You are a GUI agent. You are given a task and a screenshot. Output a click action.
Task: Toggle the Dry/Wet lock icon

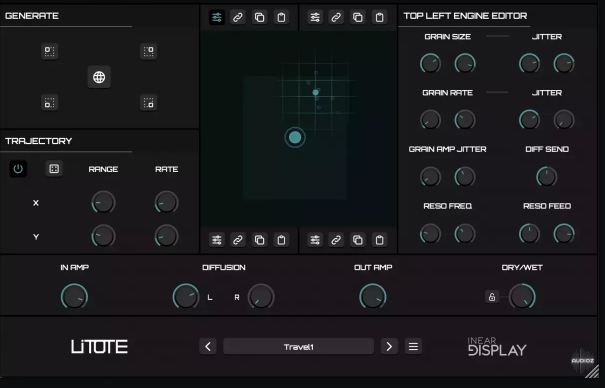click(x=492, y=297)
